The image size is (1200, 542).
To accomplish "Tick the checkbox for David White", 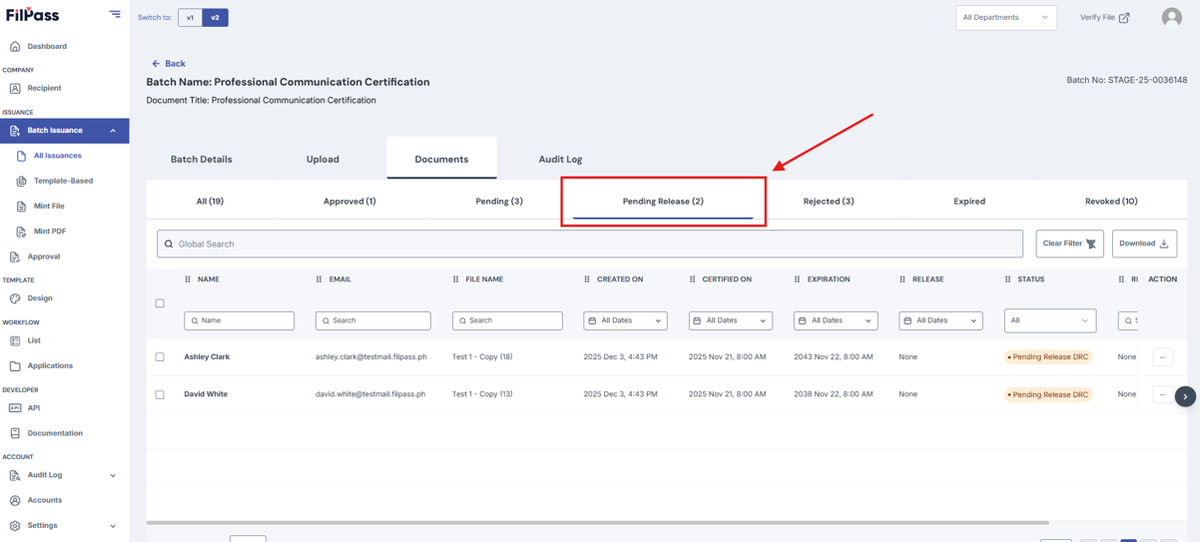I will click(160, 395).
